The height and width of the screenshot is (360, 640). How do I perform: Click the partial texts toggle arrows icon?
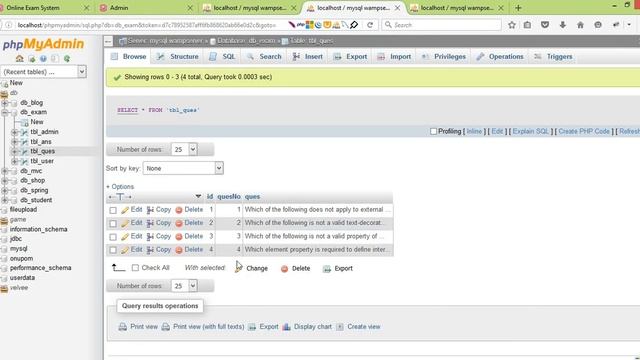(120, 197)
